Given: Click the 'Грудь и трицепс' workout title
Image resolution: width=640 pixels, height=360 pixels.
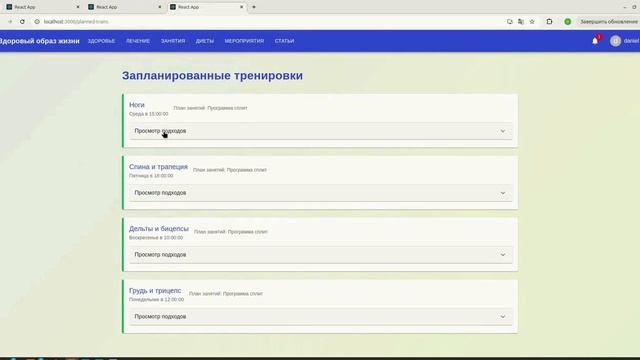Looking at the screenshot, I should 155,291.
